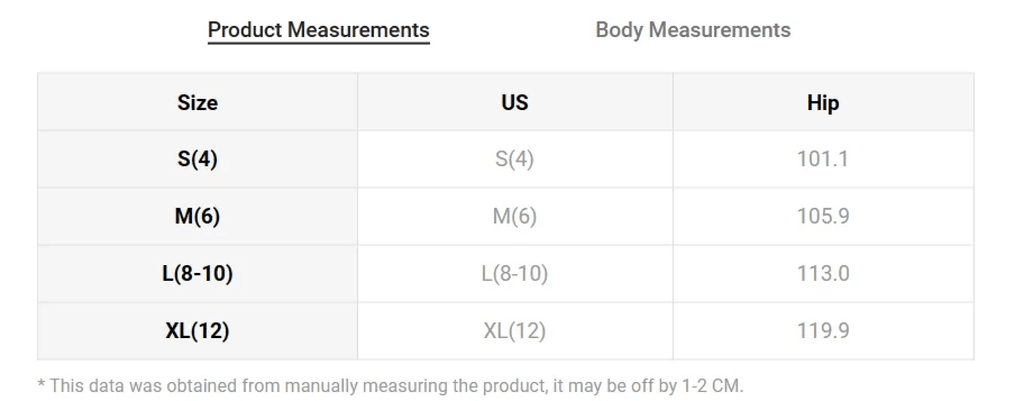The image size is (1024, 401).
Task: Select the L(8-10) size row label
Action: pyautogui.click(x=197, y=274)
